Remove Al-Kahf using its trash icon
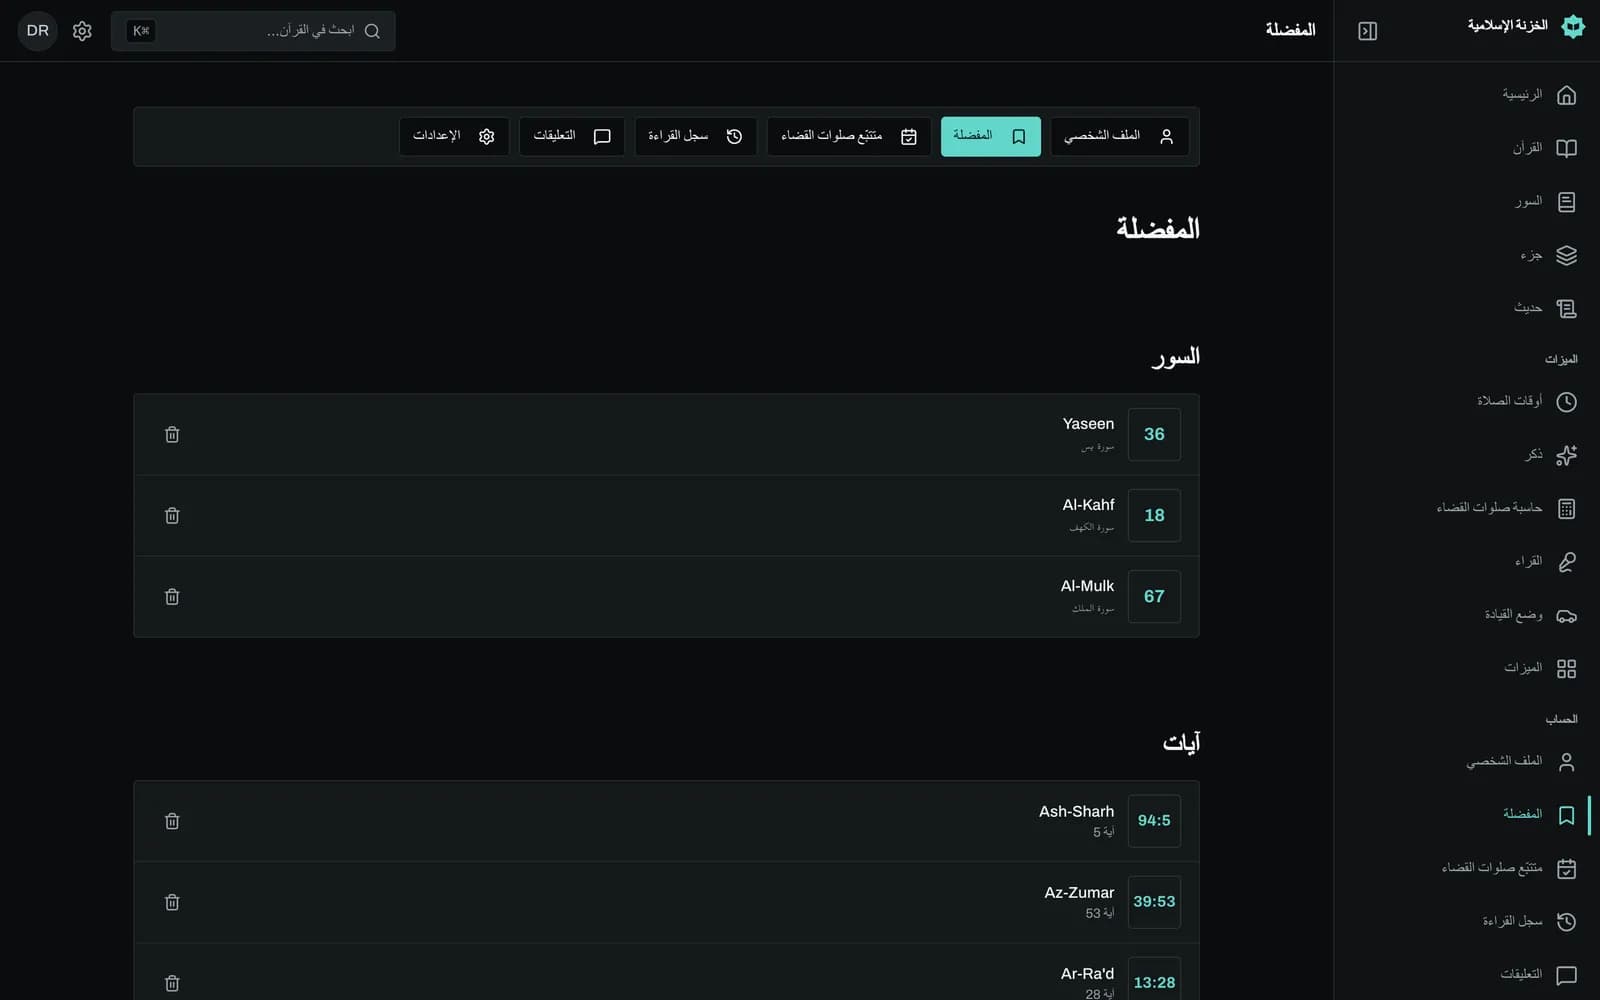The image size is (1600, 1000). click(172, 515)
